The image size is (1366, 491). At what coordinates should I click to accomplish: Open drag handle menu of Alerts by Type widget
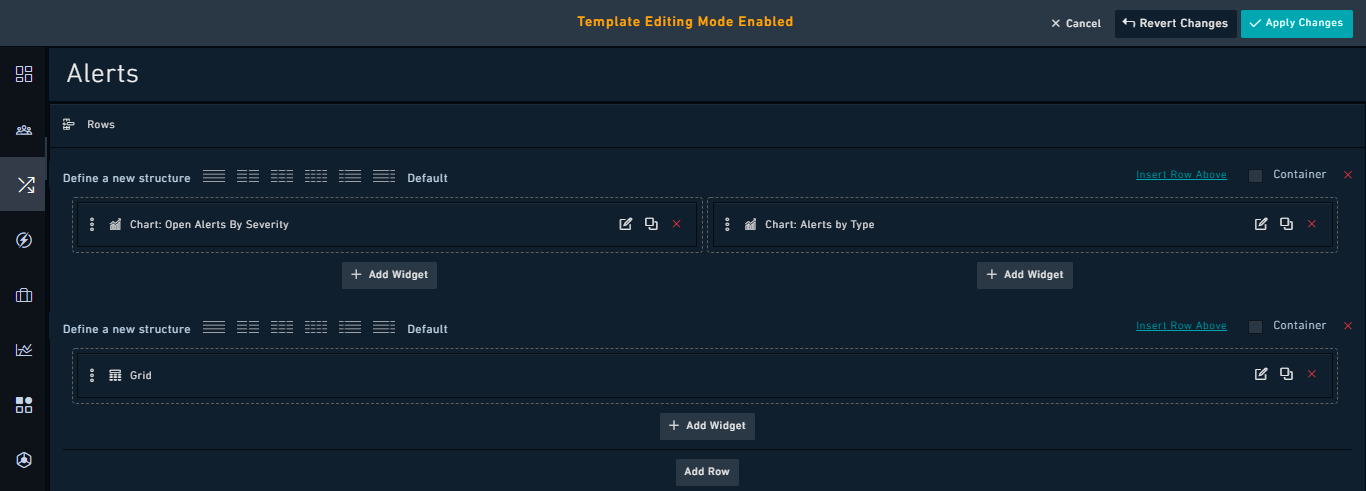727,225
